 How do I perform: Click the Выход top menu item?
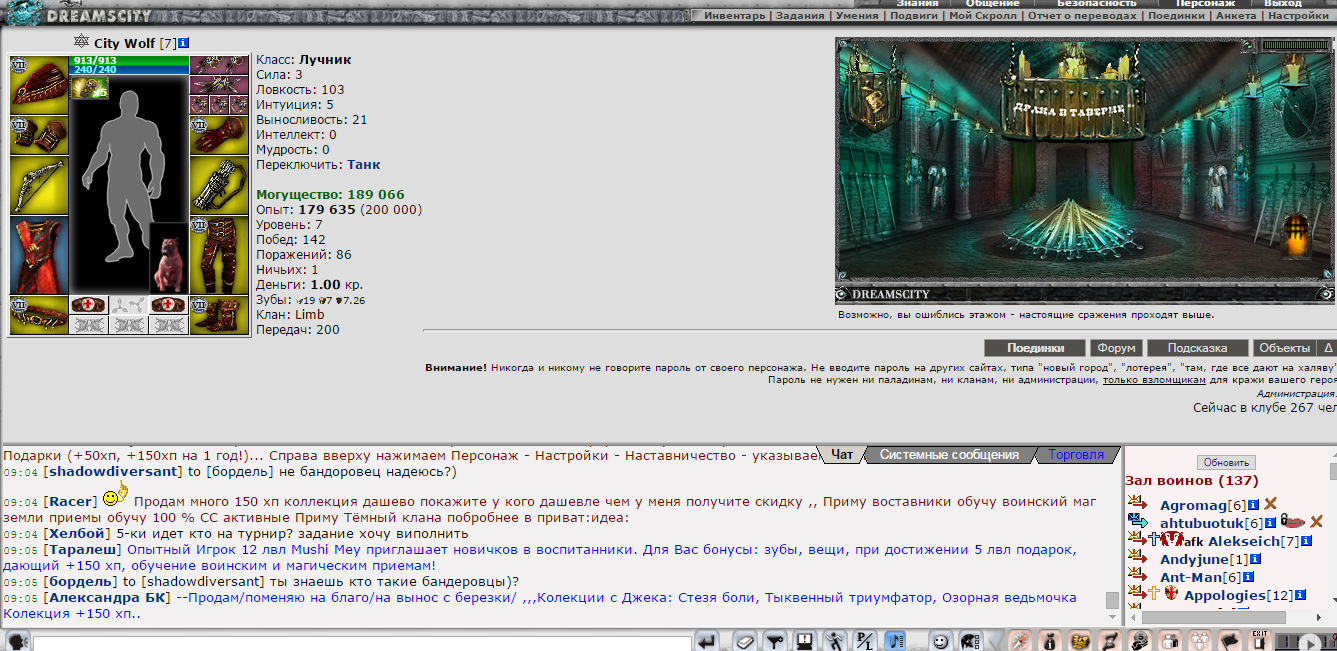pyautogui.click(x=1283, y=4)
